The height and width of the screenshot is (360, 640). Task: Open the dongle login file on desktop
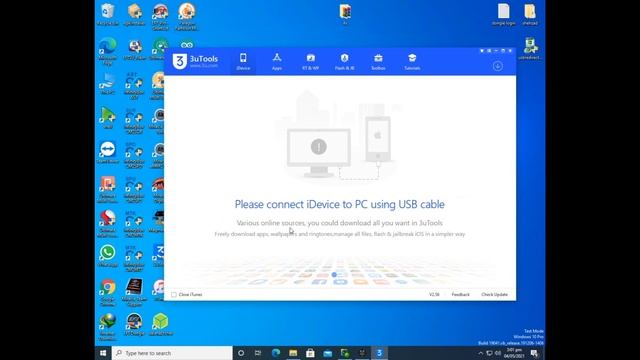pos(504,15)
